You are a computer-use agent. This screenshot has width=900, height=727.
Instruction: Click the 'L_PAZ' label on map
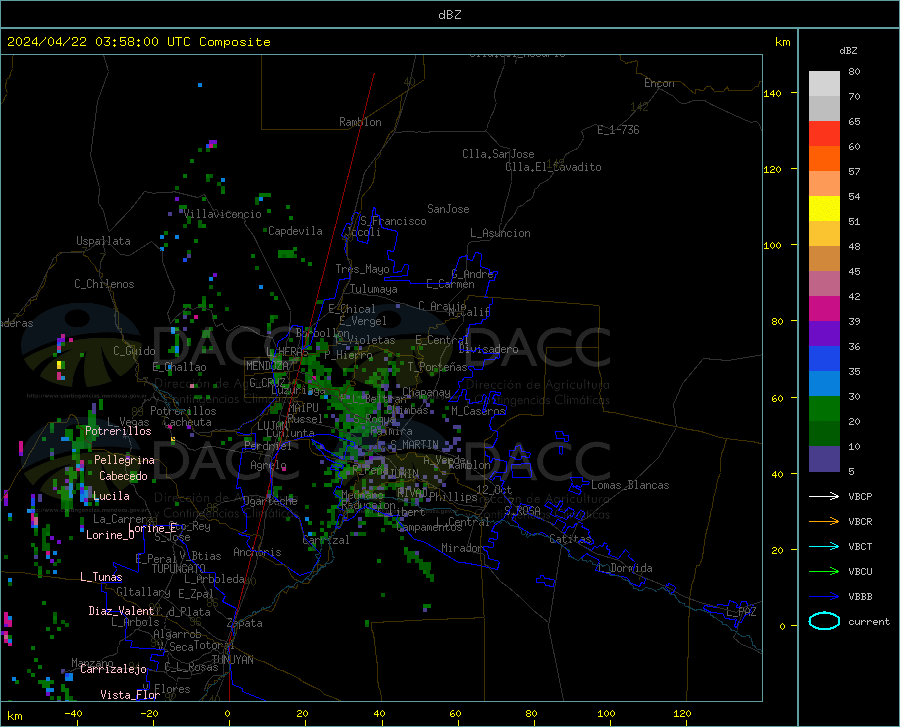[741, 612]
